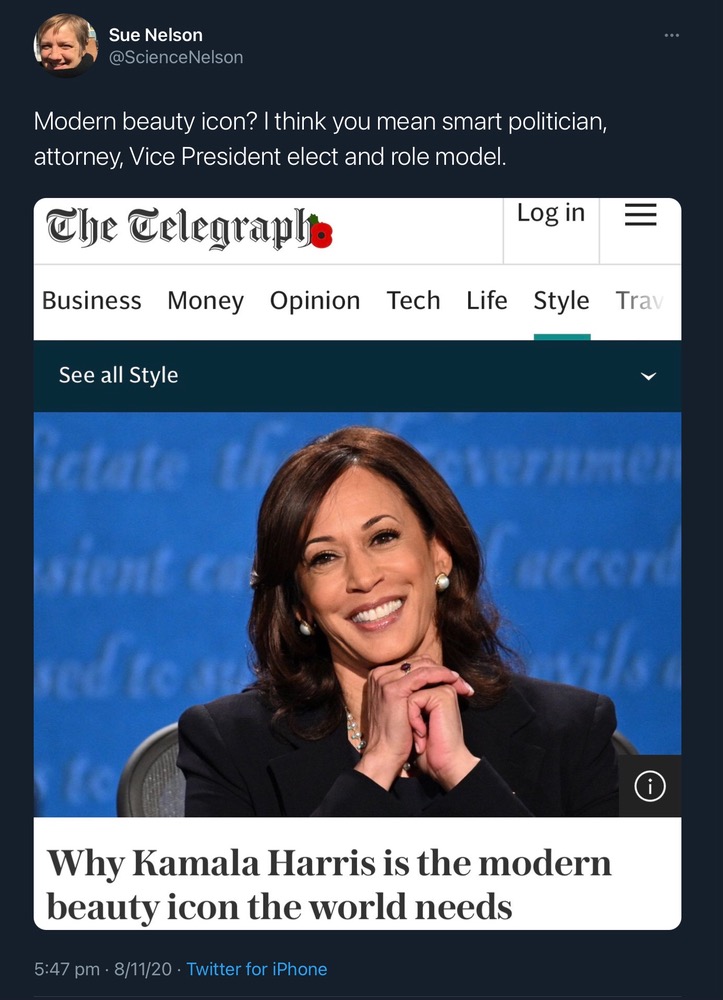Click The Telegraph logo
This screenshot has width=723, height=1000.
[x=189, y=228]
